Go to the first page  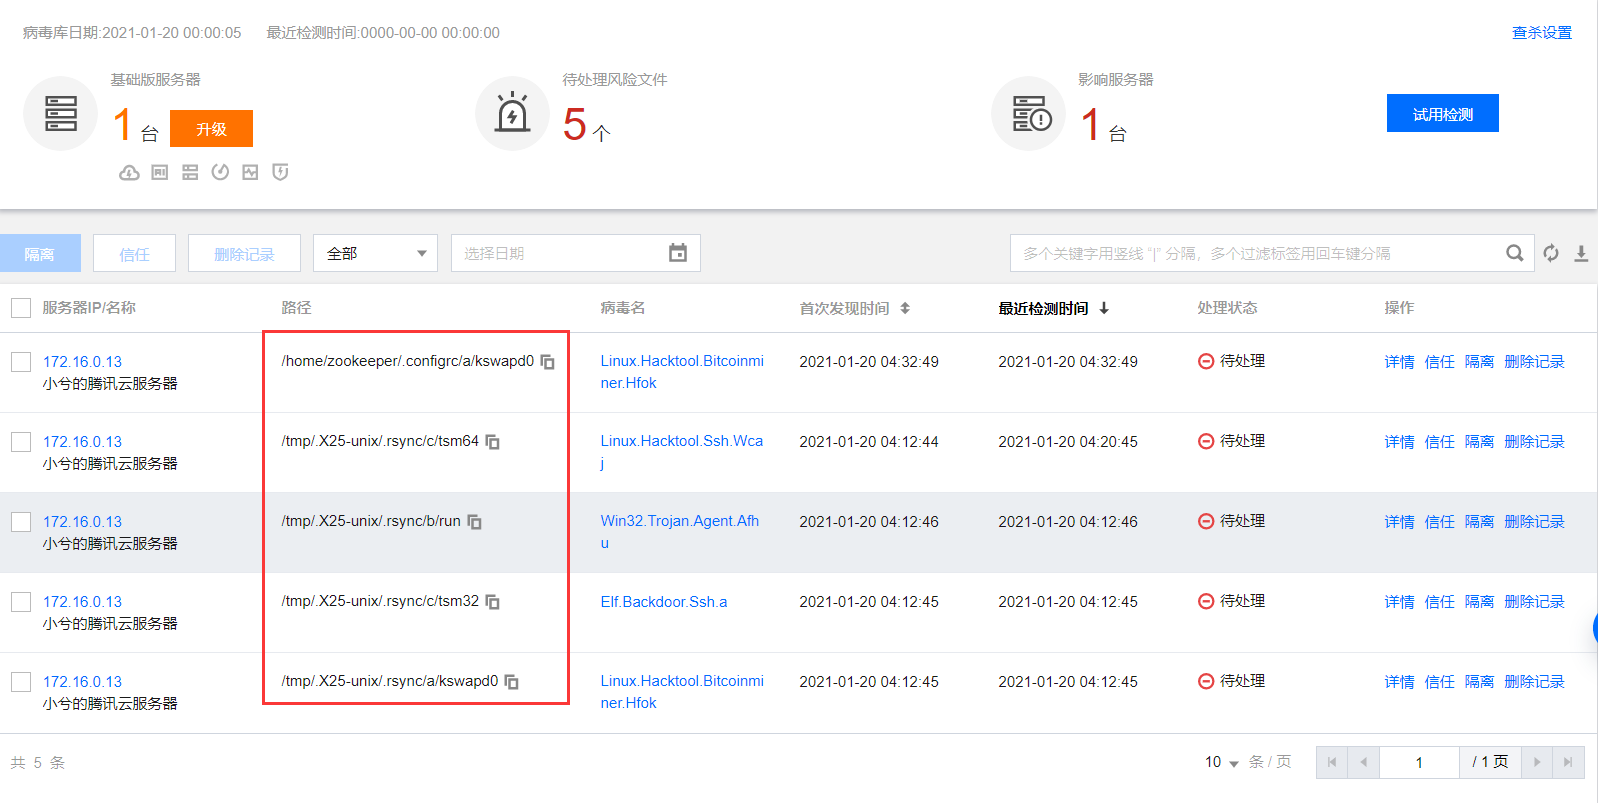[x=1332, y=762]
